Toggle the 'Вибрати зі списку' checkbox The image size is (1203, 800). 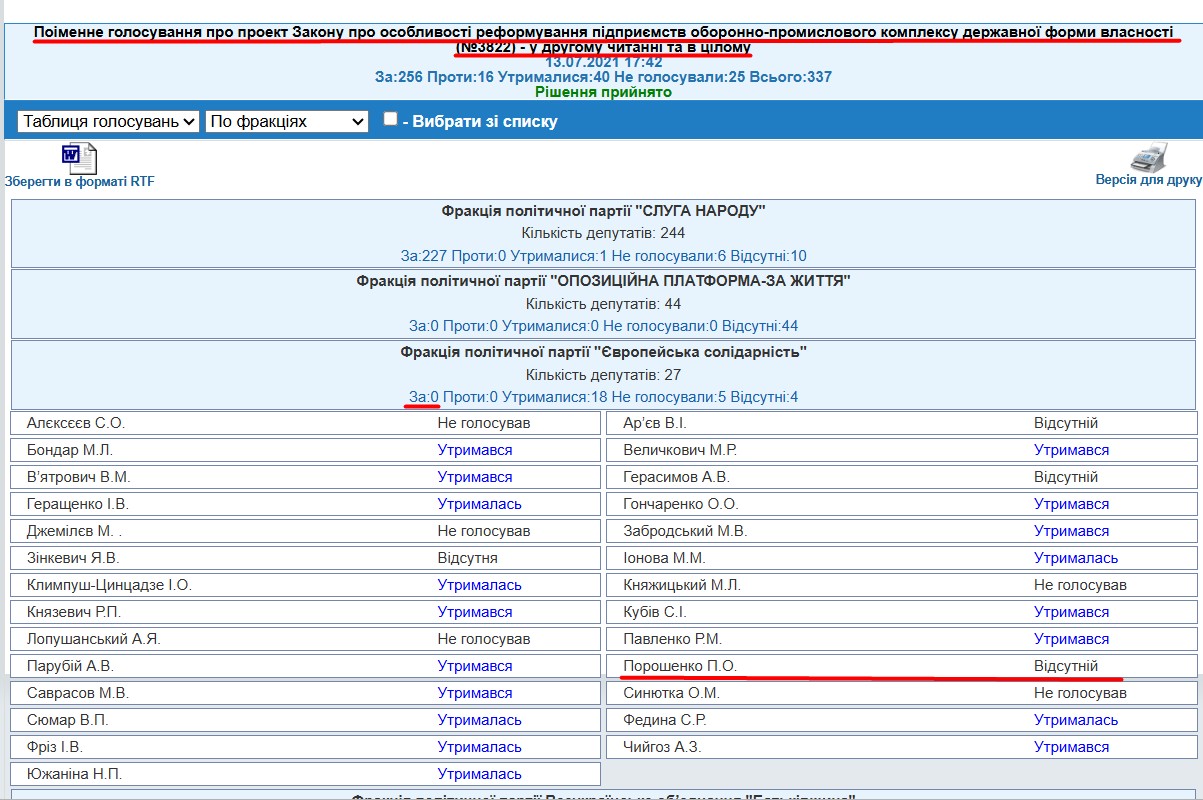(x=390, y=119)
